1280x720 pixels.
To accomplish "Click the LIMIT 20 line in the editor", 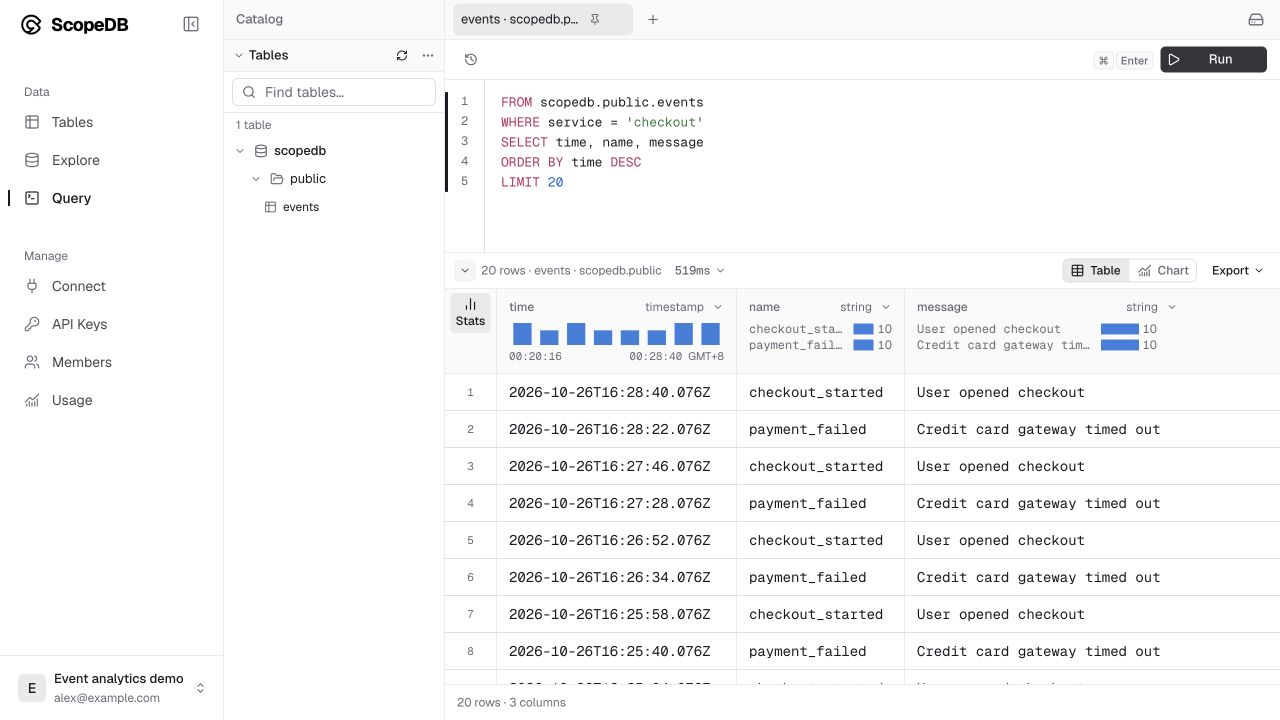I will point(532,182).
